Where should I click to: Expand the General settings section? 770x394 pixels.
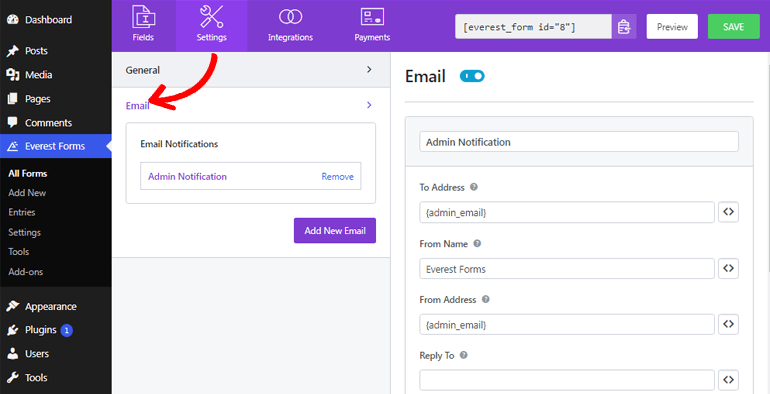pyautogui.click(x=251, y=70)
